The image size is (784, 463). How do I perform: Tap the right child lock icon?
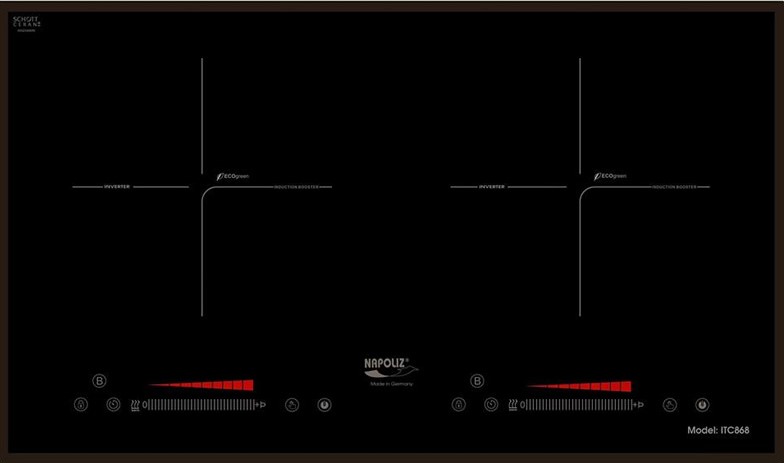459,405
